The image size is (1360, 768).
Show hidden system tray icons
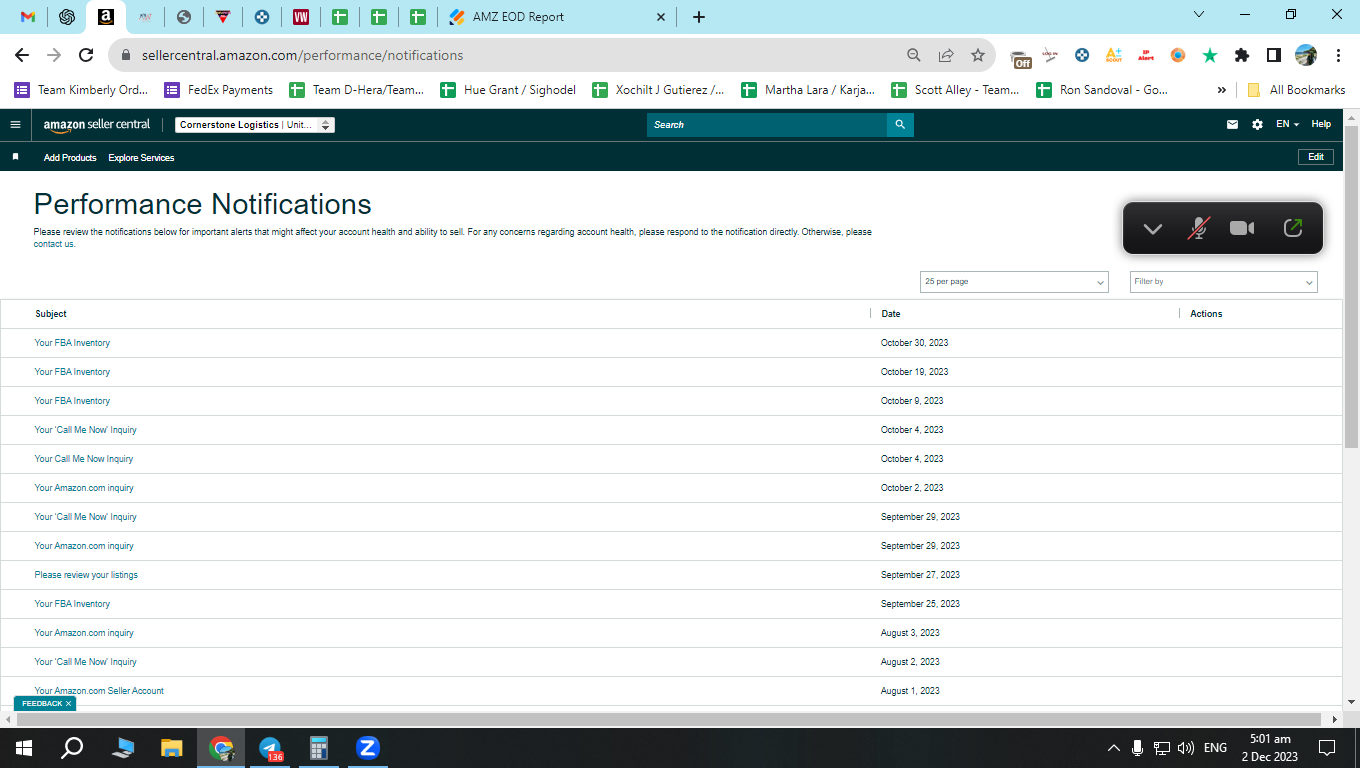point(1113,748)
